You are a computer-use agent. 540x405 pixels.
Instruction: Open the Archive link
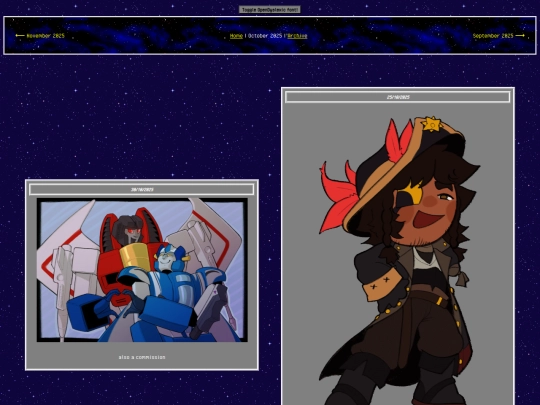tap(297, 36)
